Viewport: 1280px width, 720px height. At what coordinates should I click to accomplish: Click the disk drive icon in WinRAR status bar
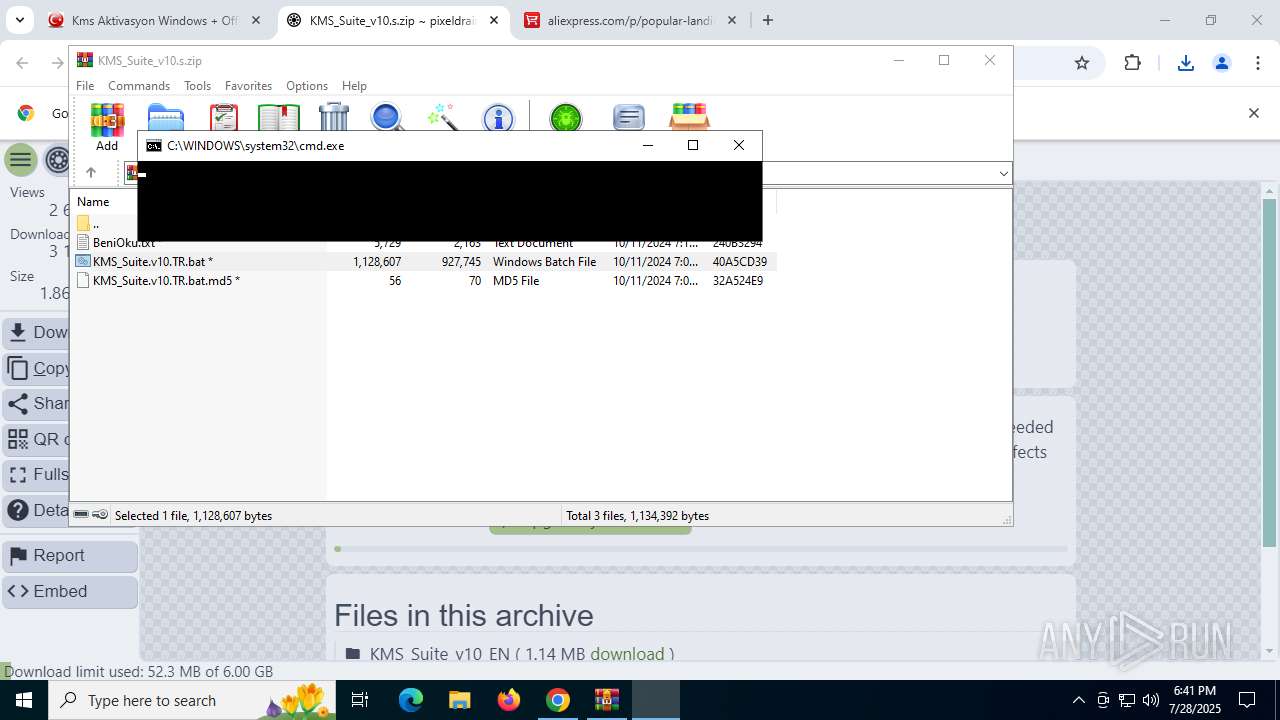tap(81, 515)
